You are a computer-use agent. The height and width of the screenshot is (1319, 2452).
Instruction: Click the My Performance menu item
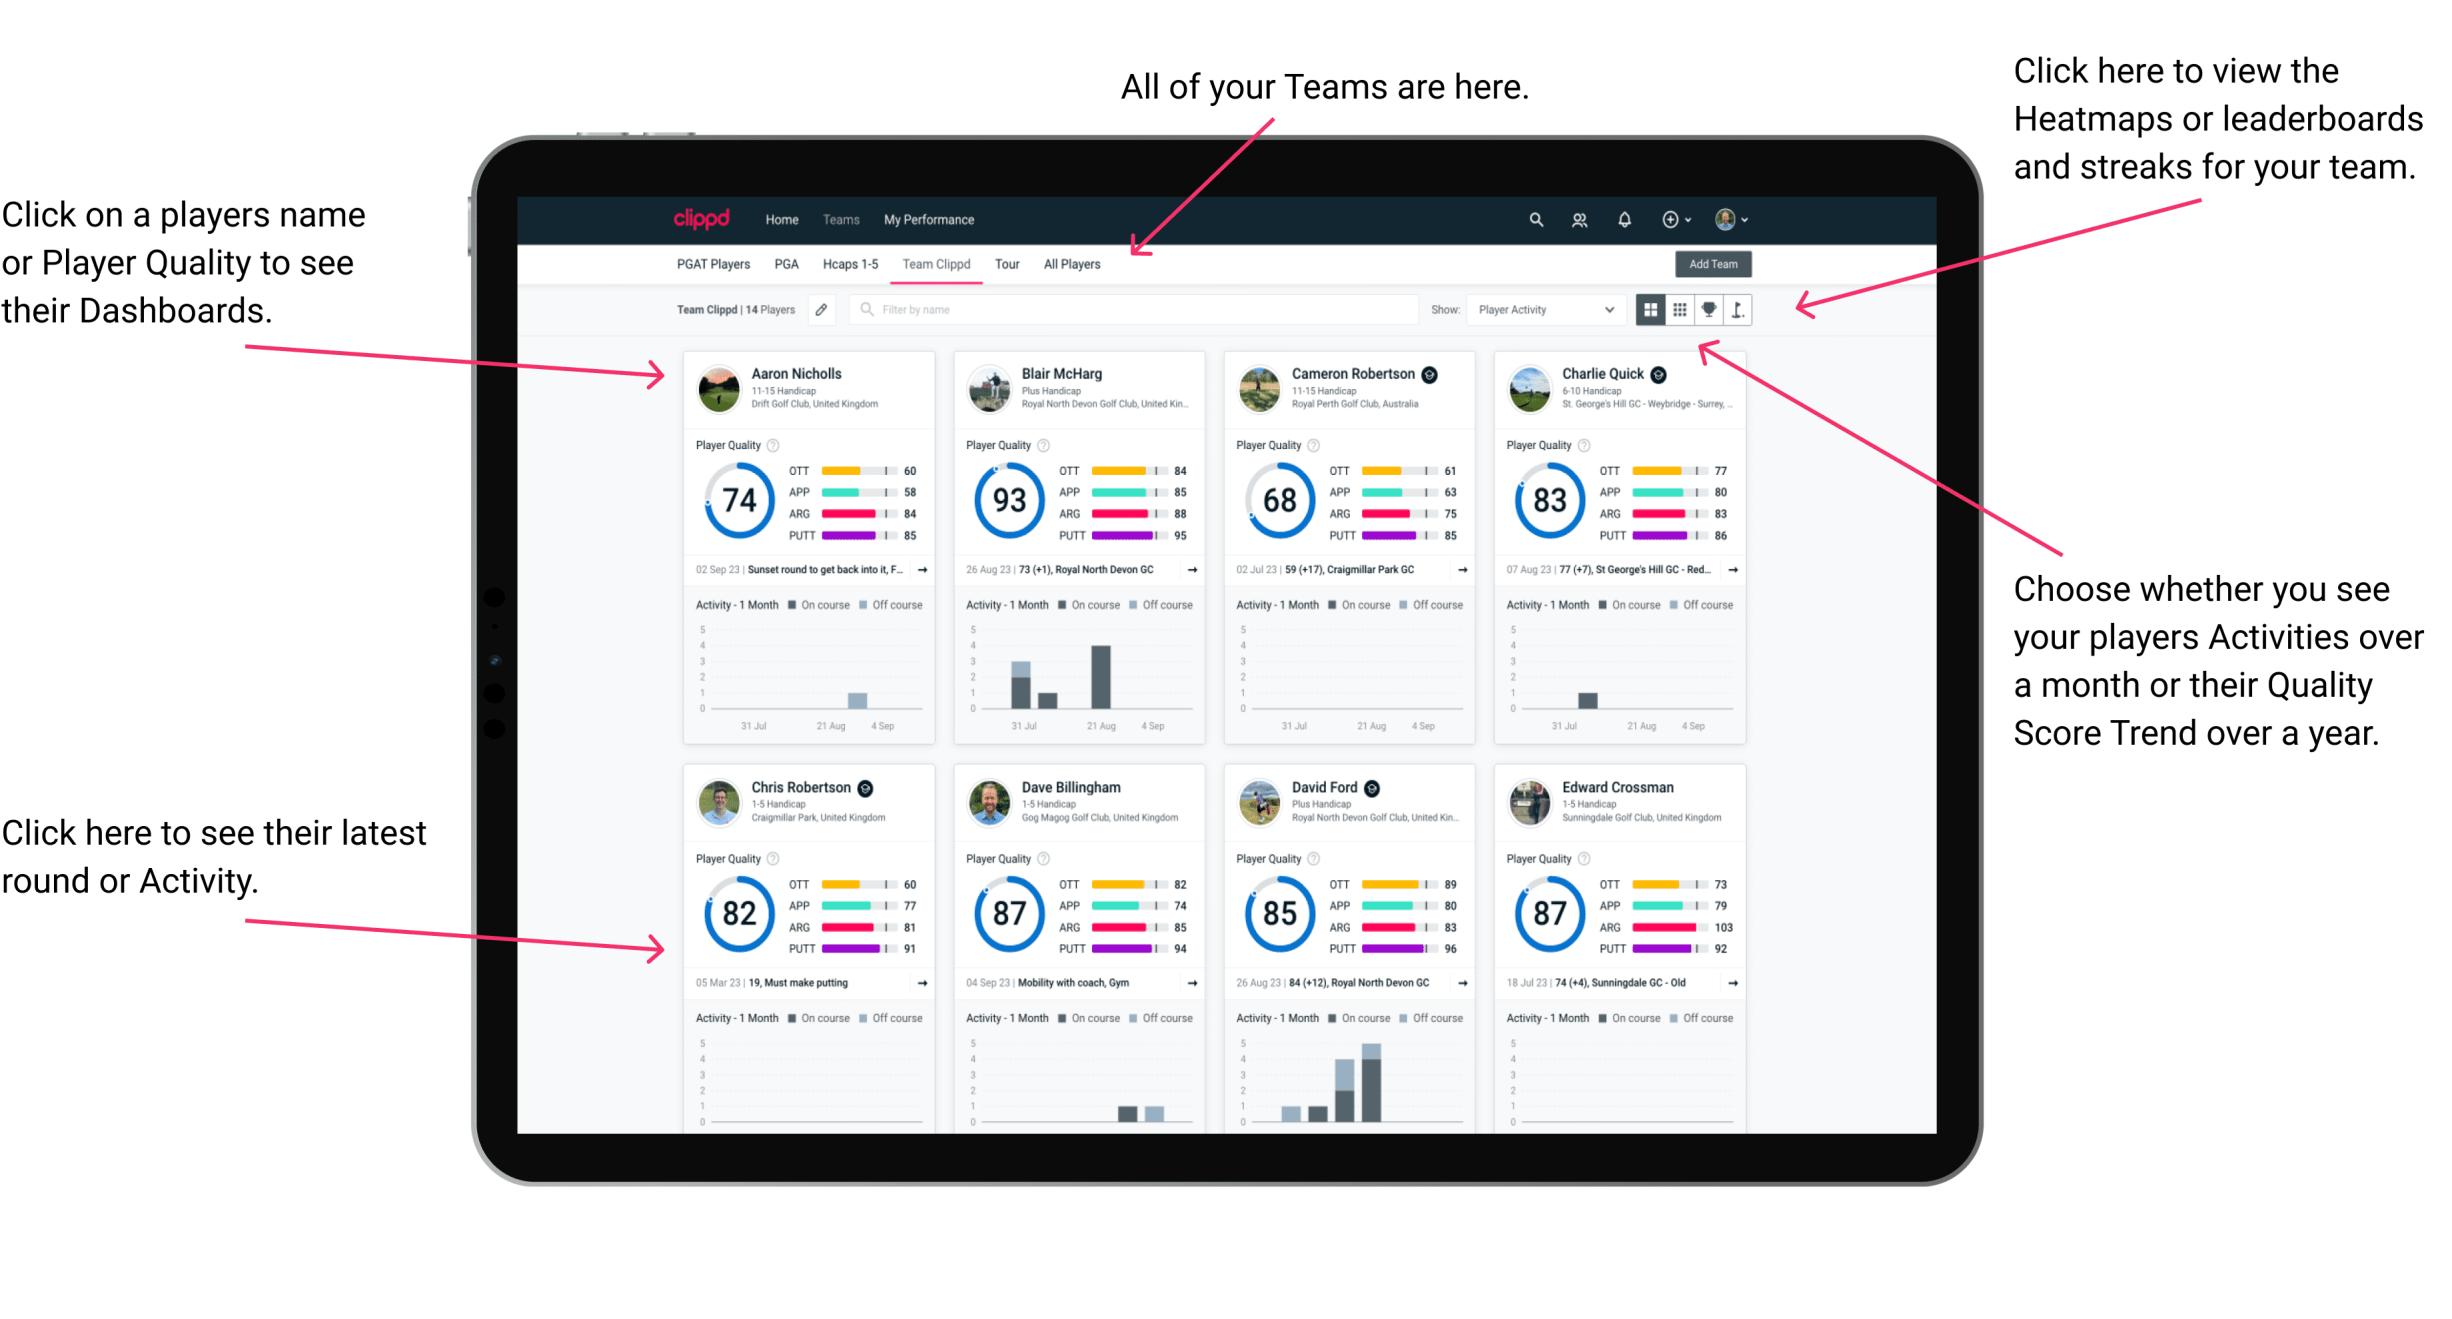pyautogui.click(x=929, y=219)
